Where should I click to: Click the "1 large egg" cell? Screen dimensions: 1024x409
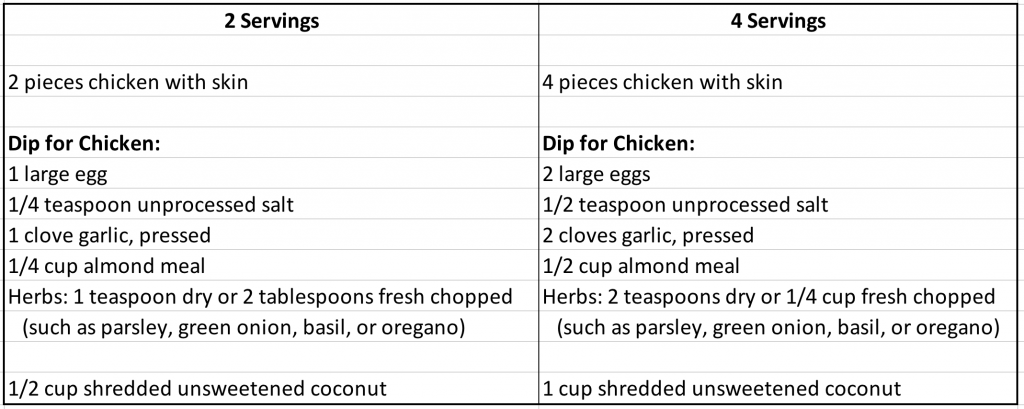click(x=272, y=174)
